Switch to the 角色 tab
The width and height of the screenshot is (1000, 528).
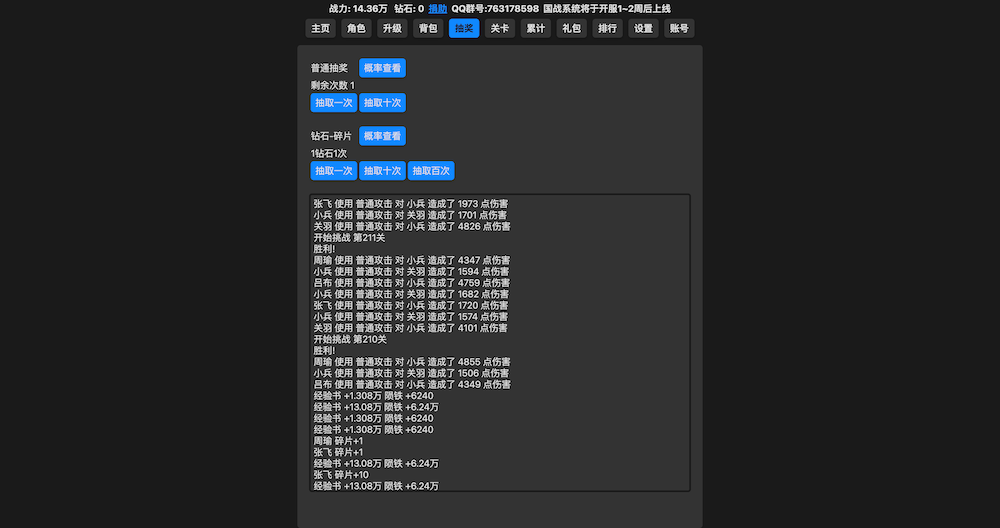356,28
